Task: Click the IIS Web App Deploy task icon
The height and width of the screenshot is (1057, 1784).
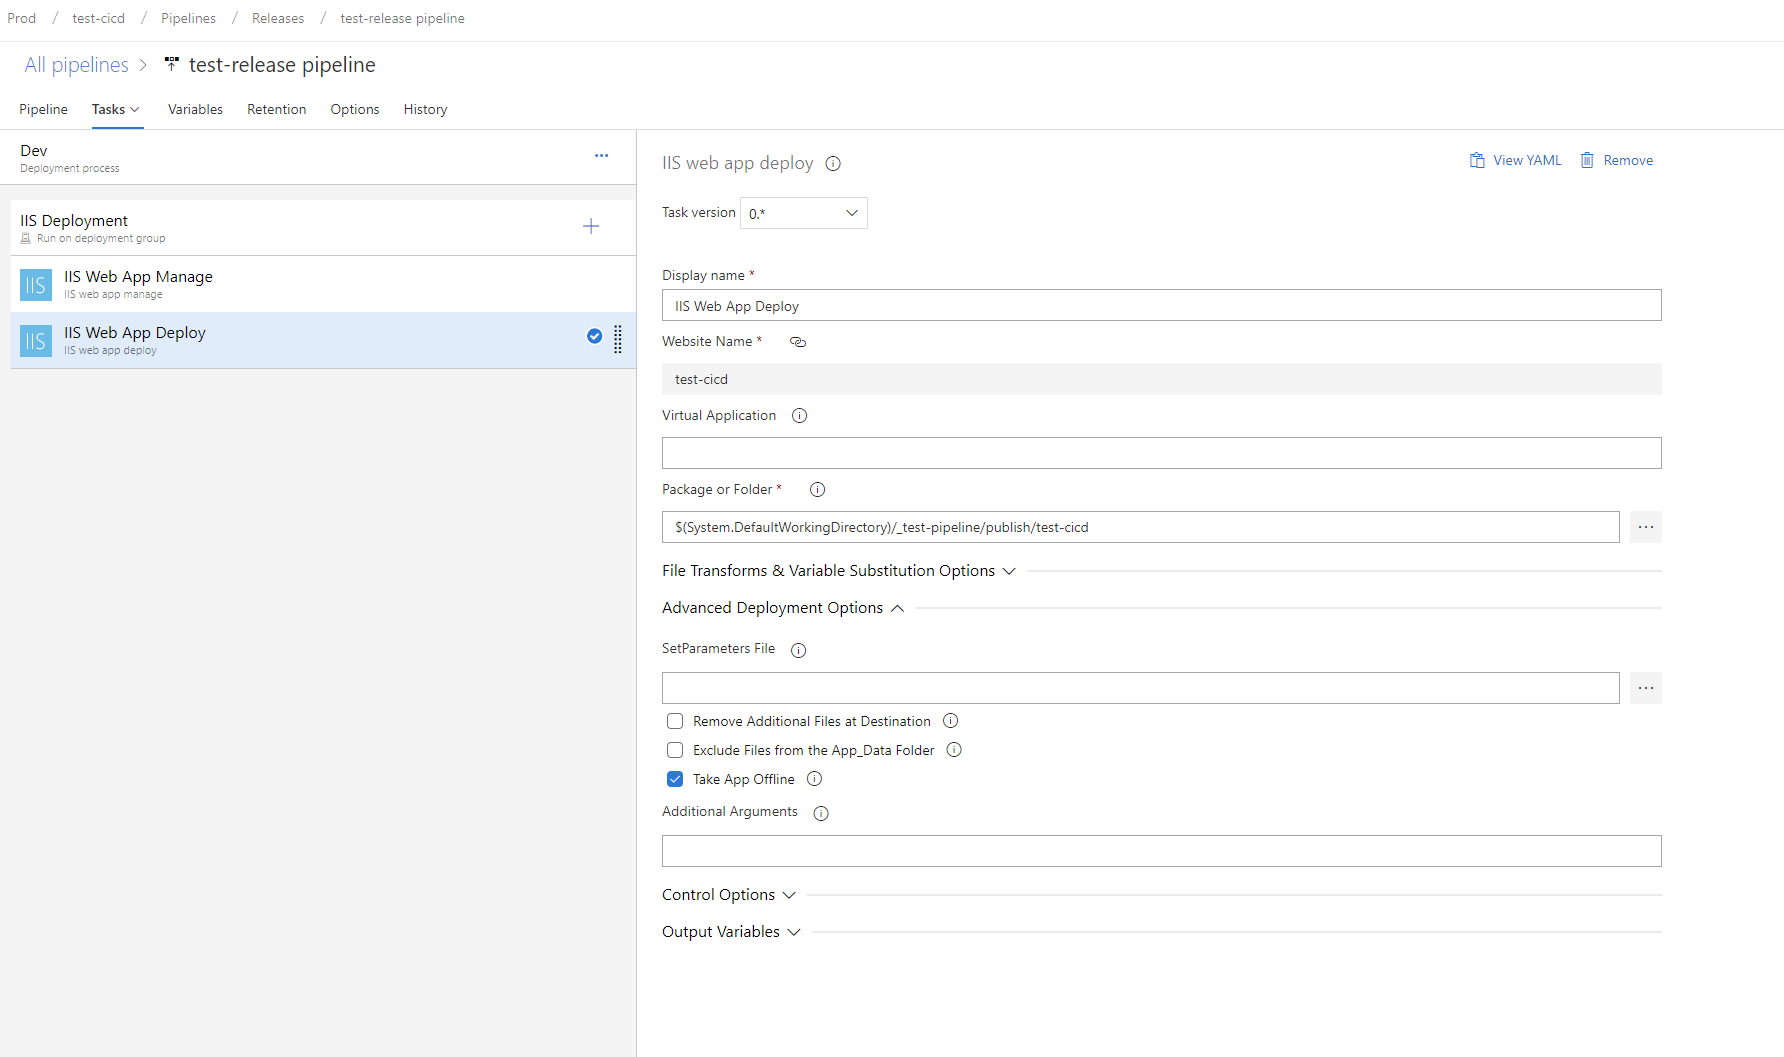Action: pyautogui.click(x=36, y=341)
